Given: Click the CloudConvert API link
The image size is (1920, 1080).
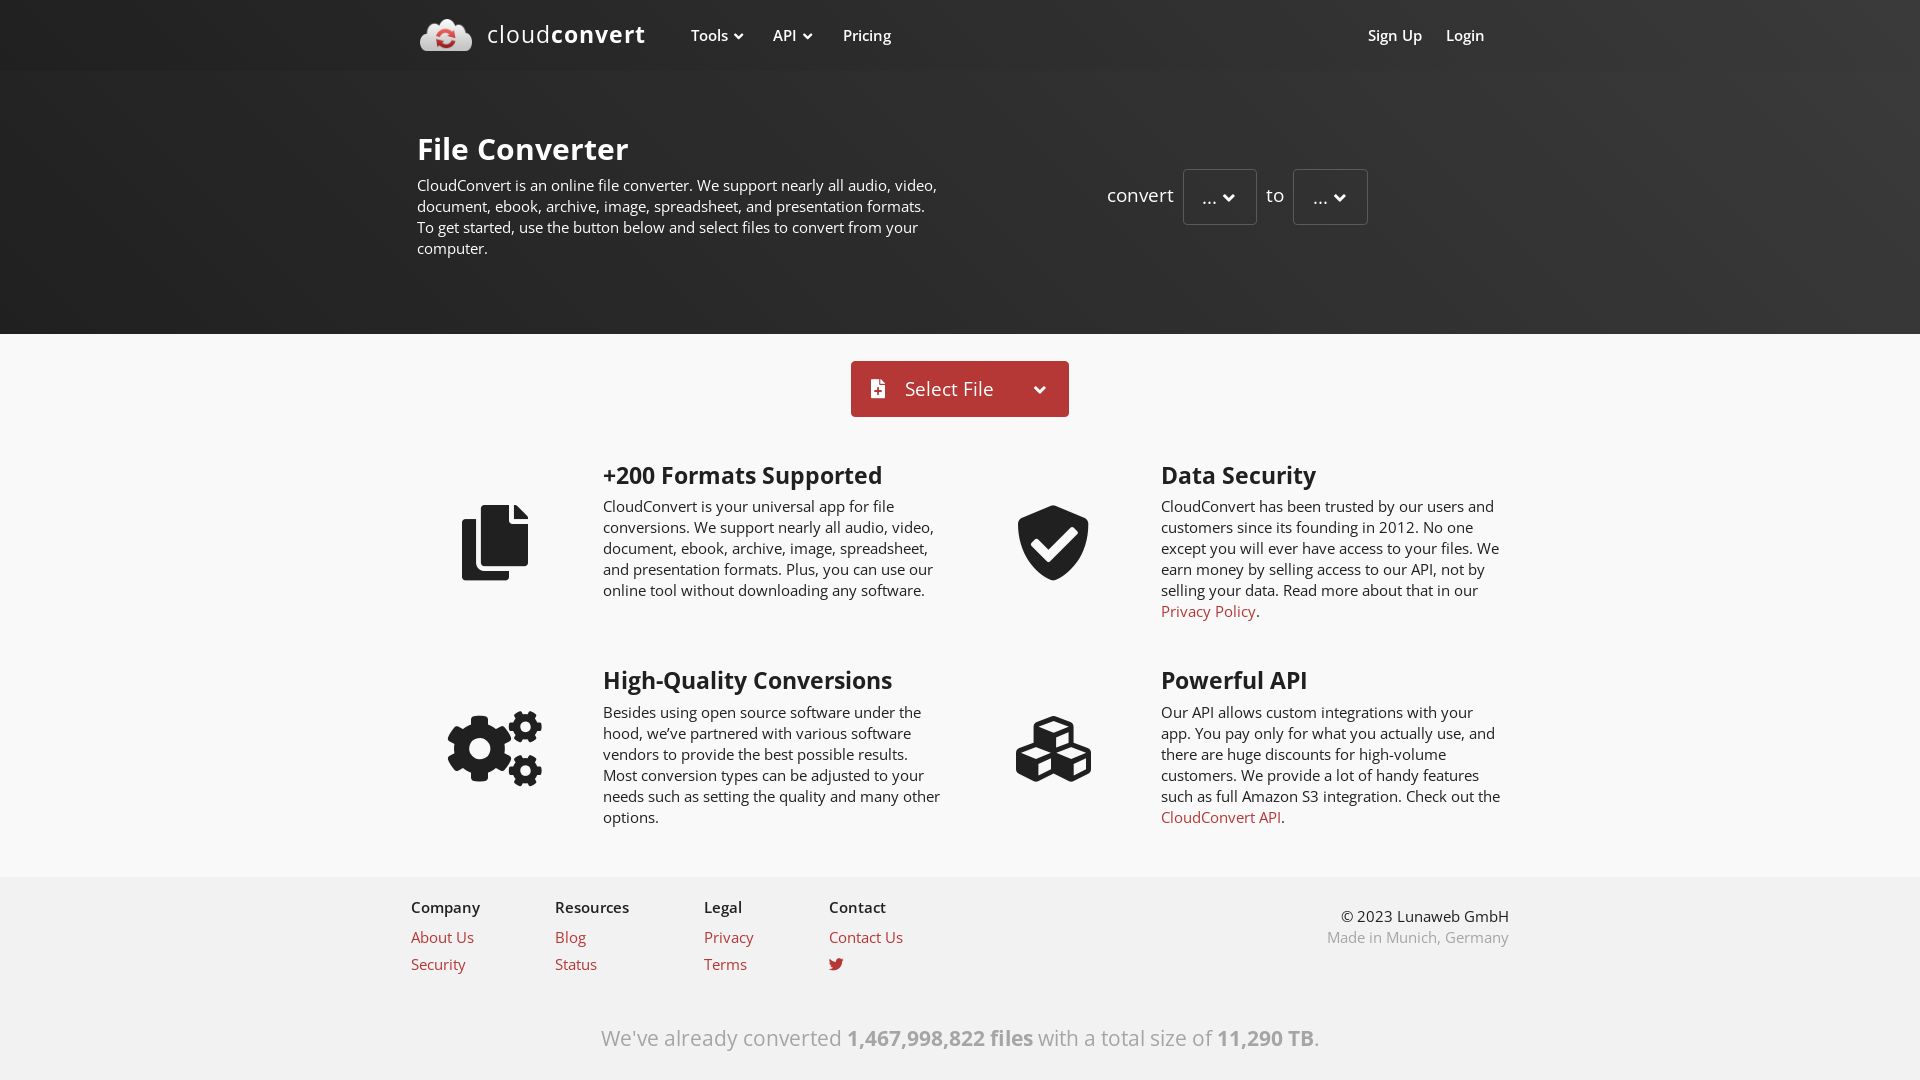Looking at the screenshot, I should (1220, 816).
